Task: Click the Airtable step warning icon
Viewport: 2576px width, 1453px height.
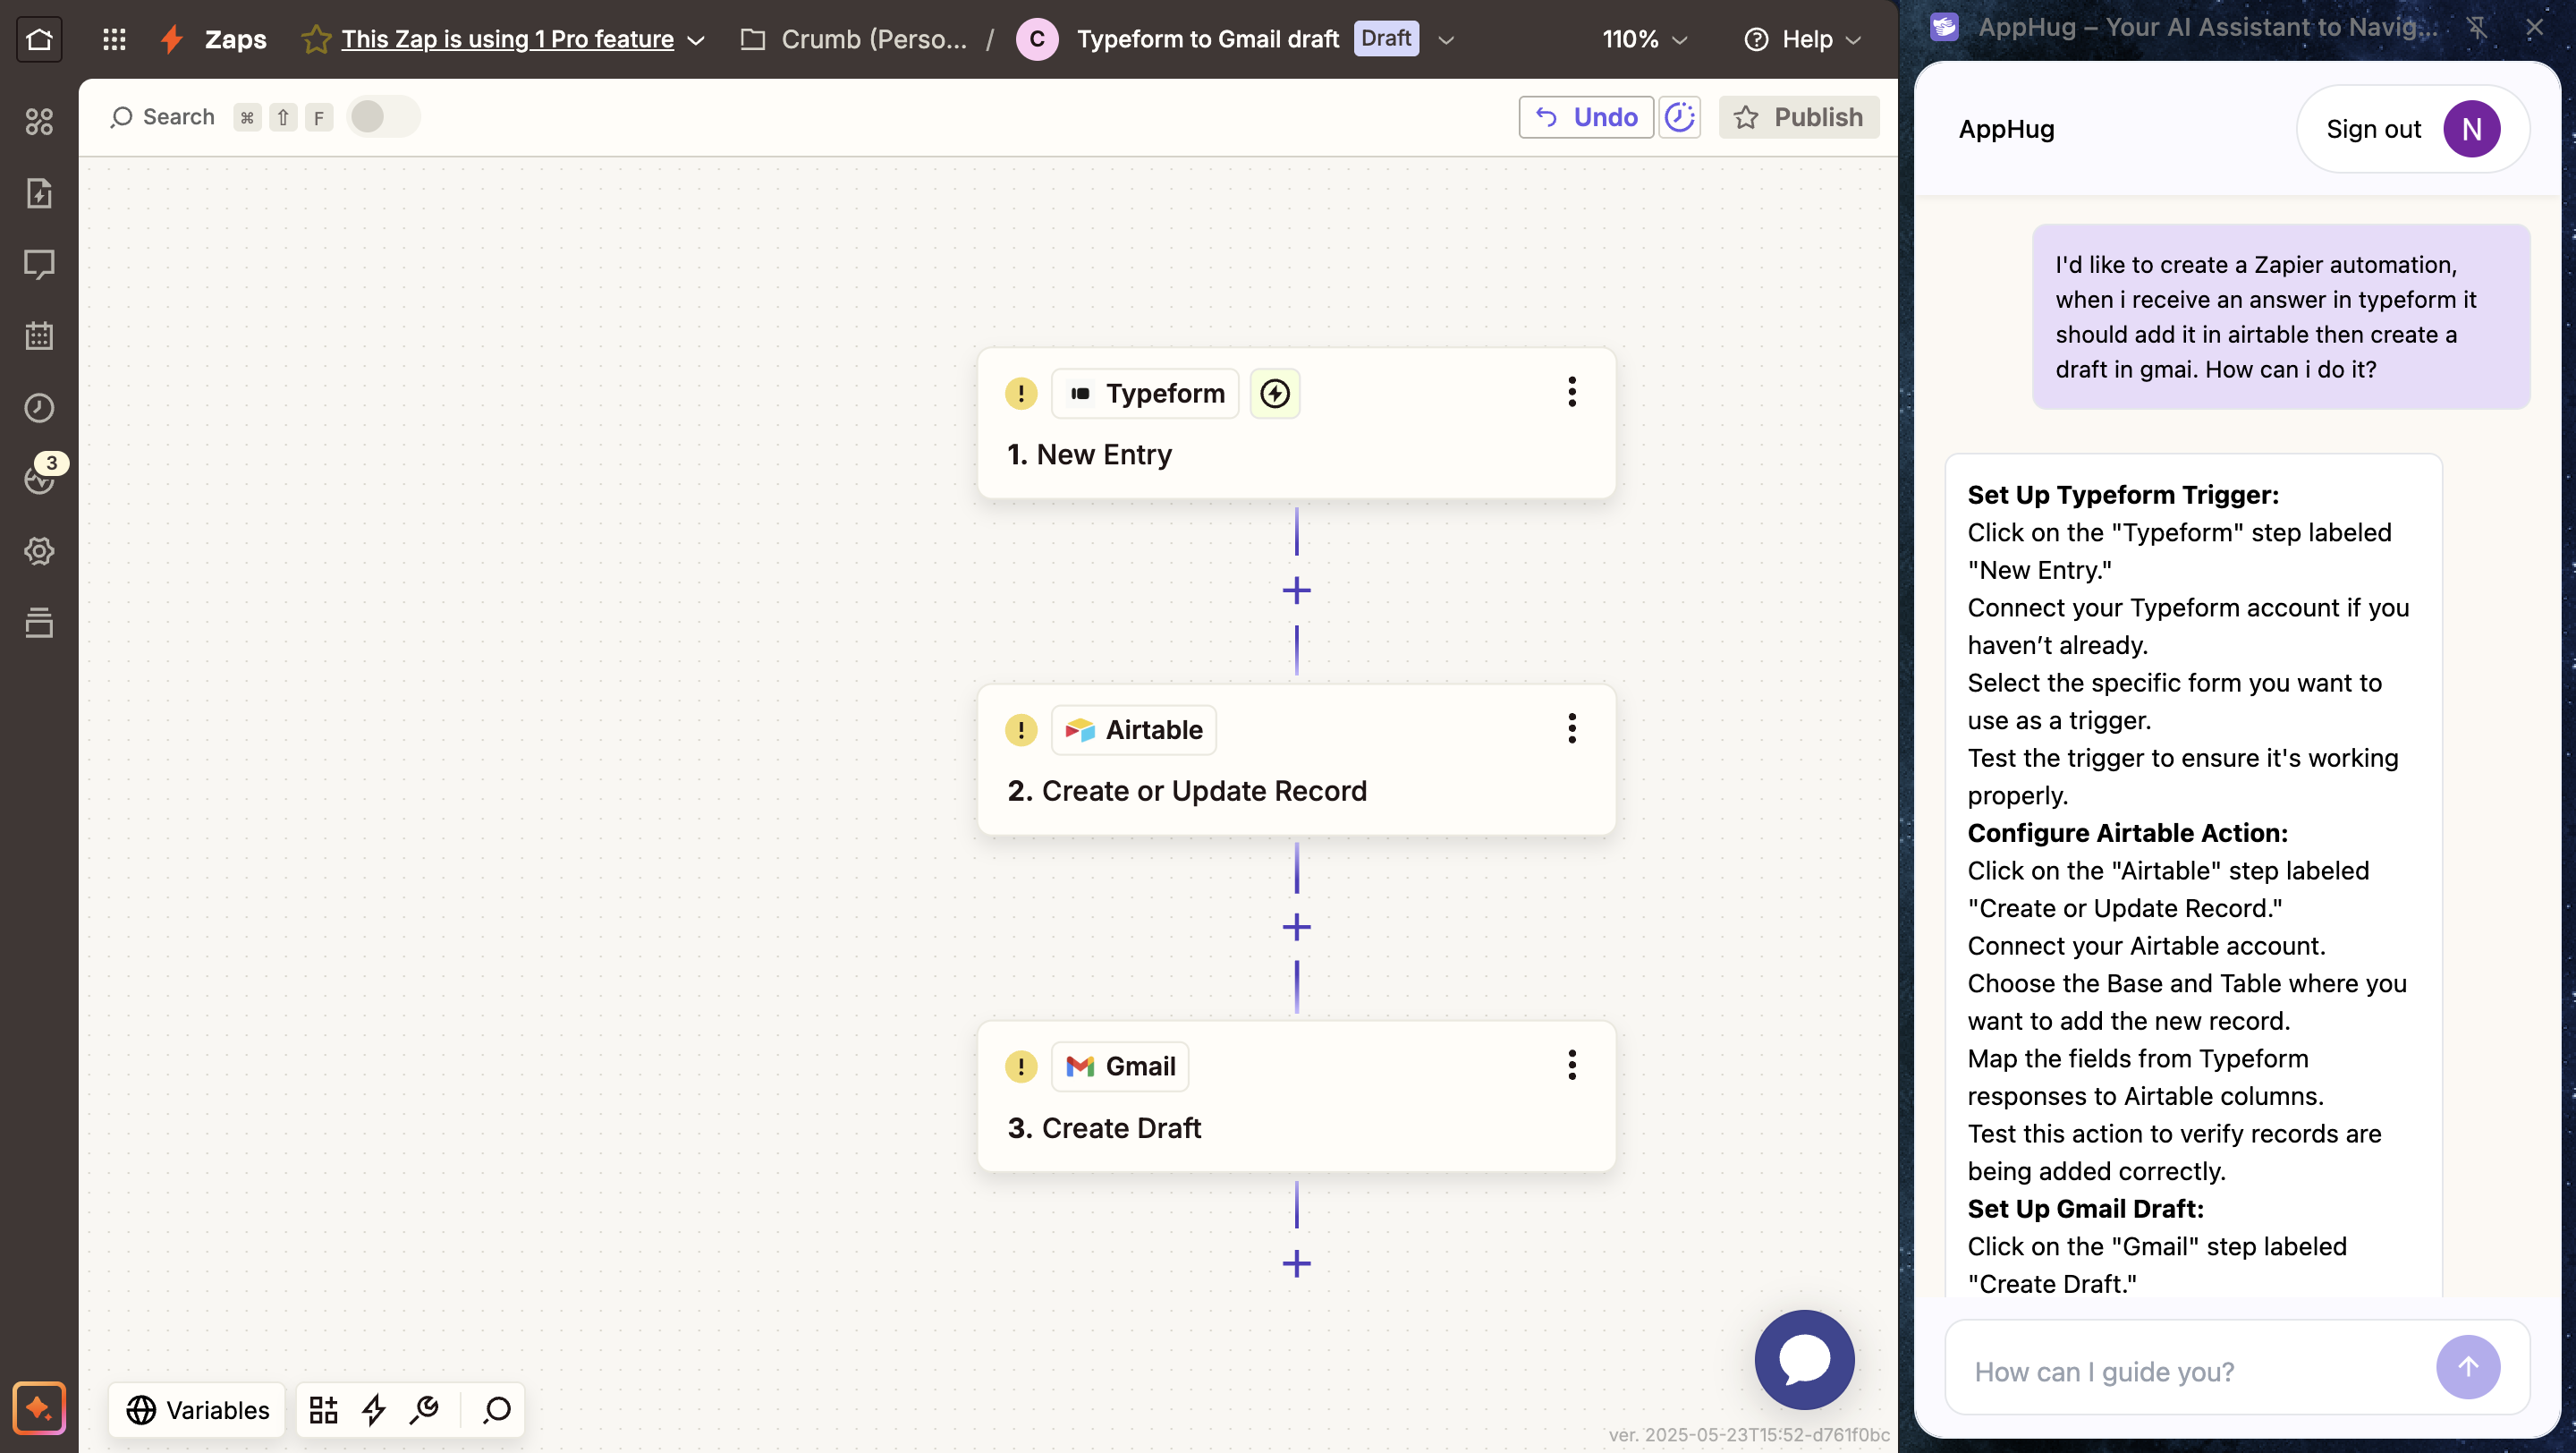Action: coord(1021,730)
